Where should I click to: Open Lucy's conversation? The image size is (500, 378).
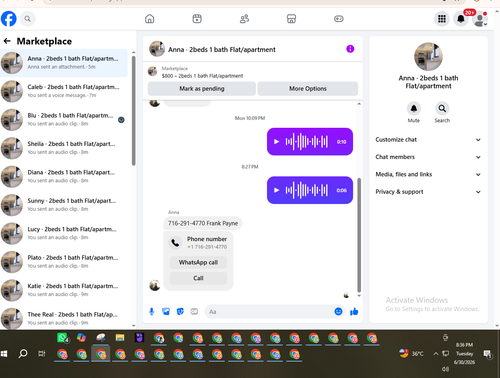64,233
